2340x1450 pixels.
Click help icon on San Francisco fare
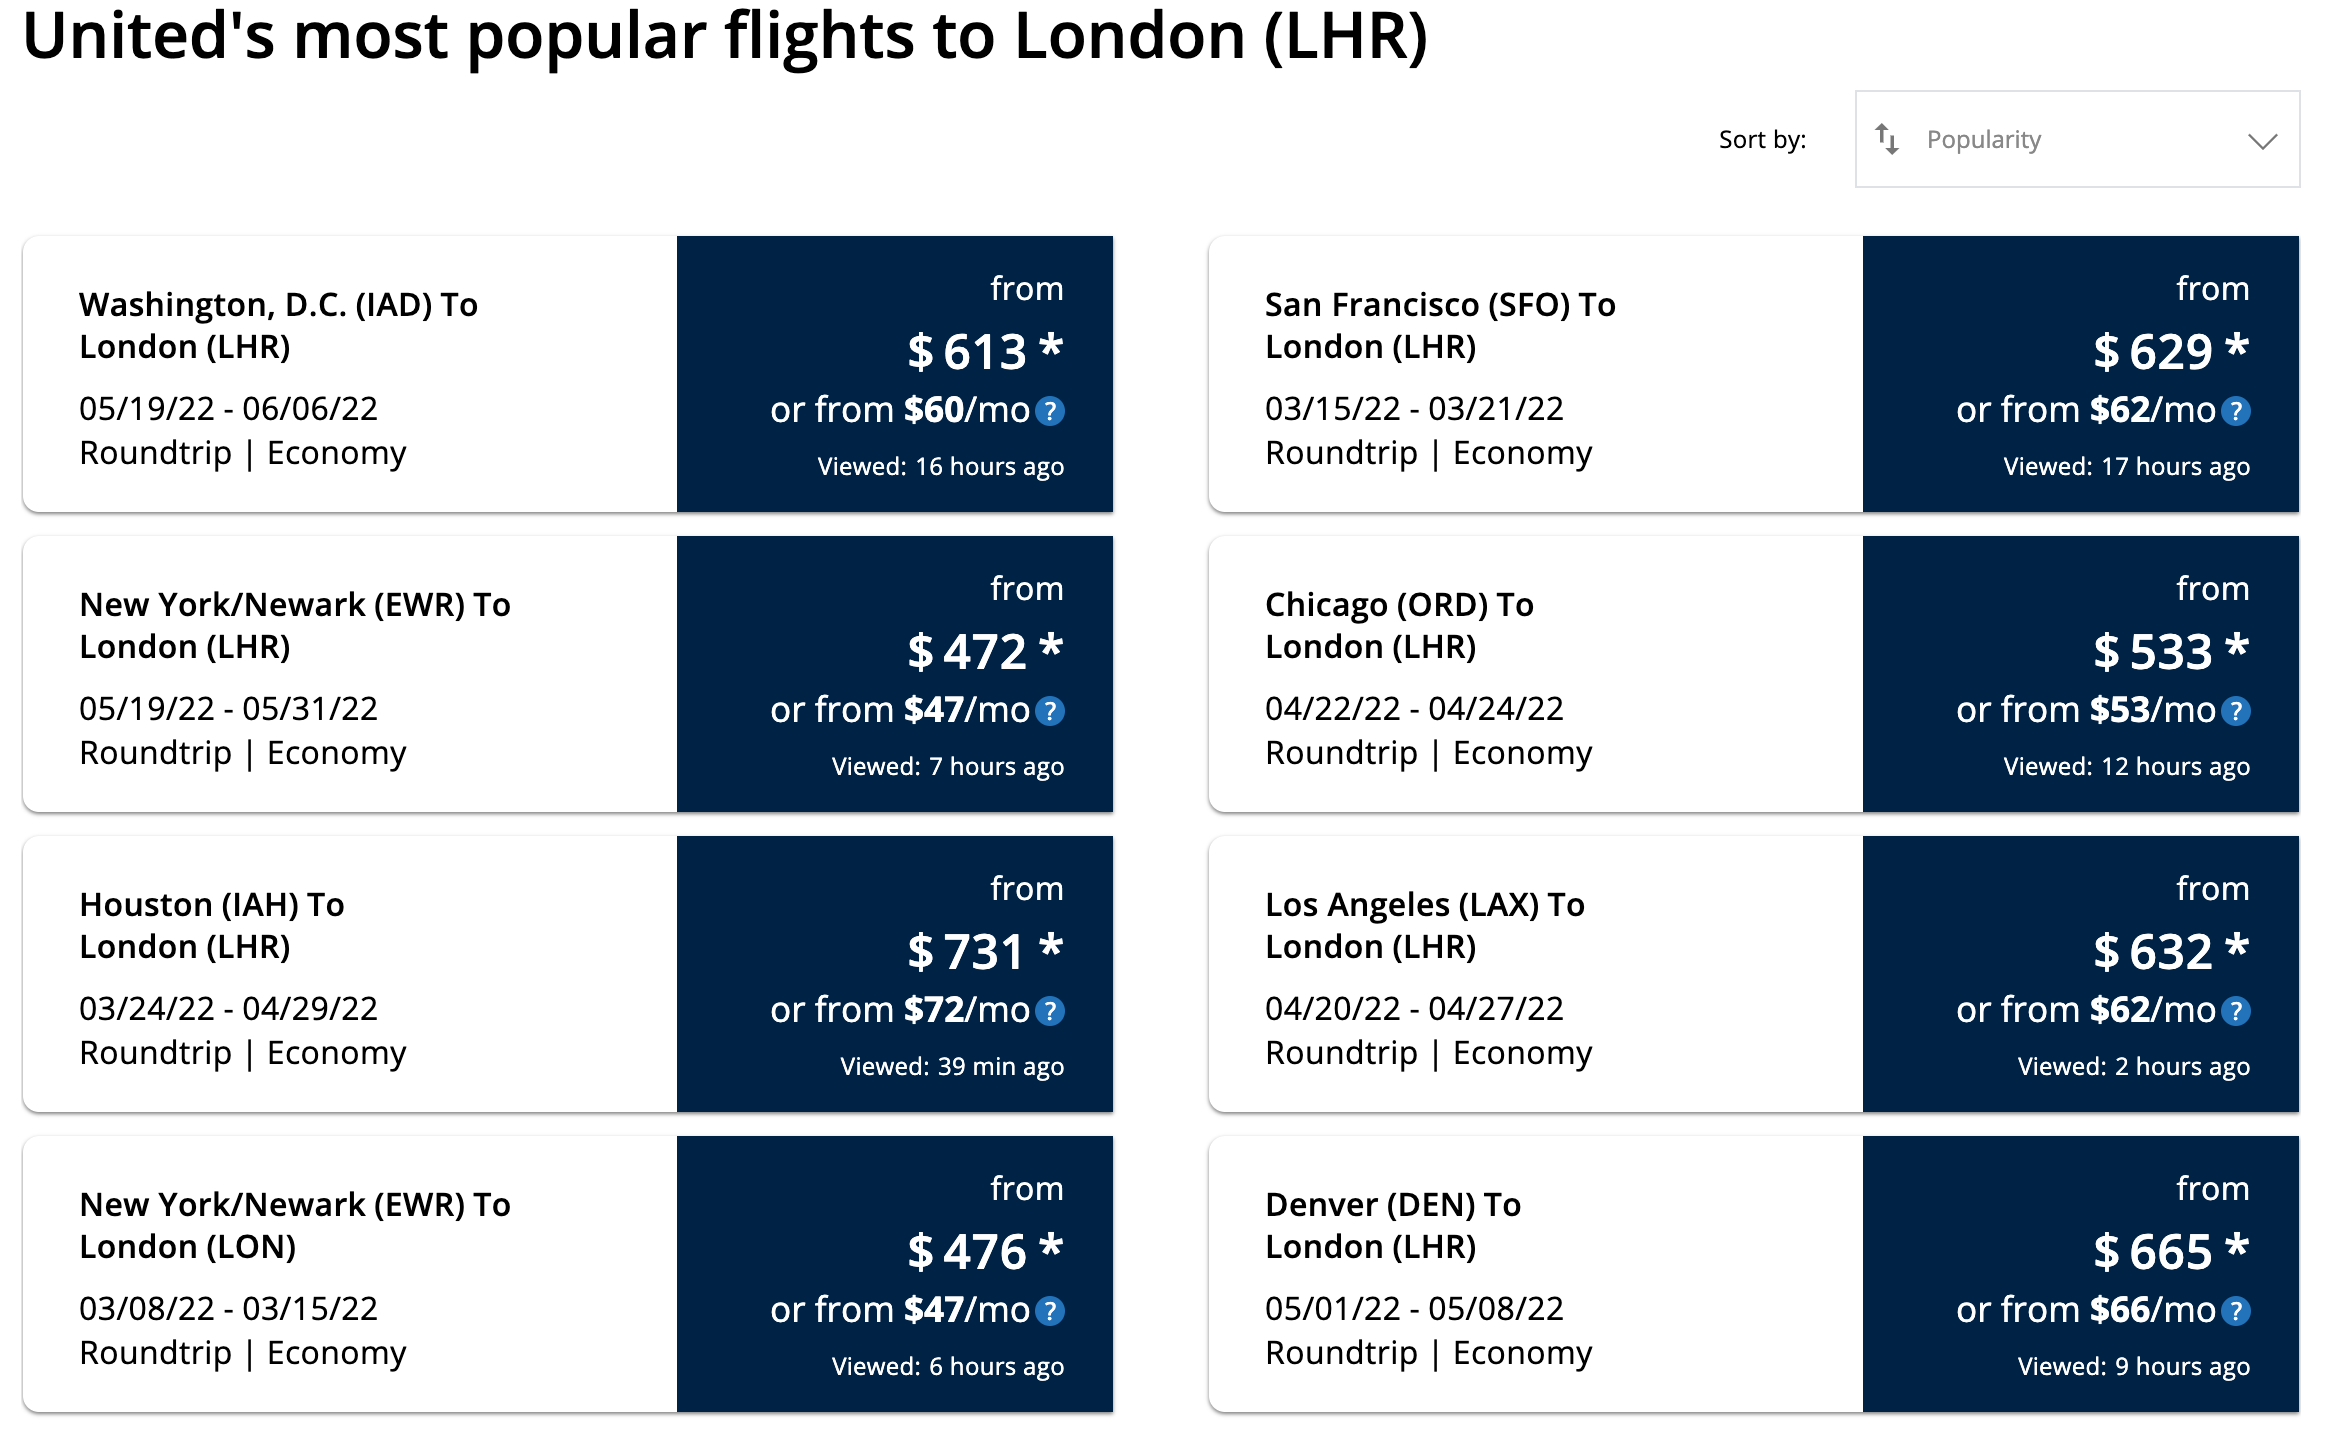point(2236,411)
